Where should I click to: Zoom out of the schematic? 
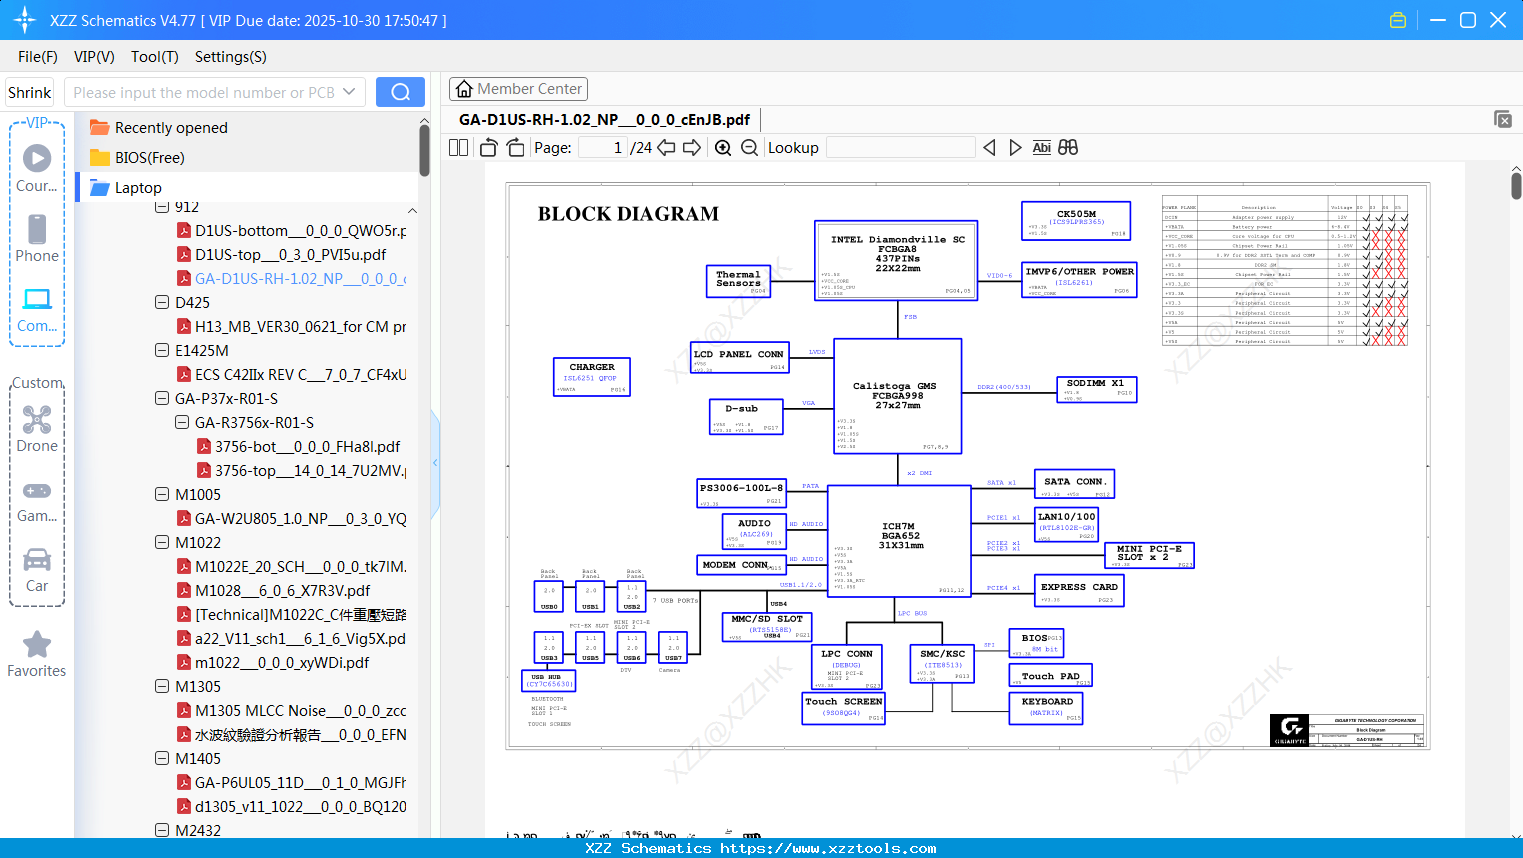pos(749,147)
